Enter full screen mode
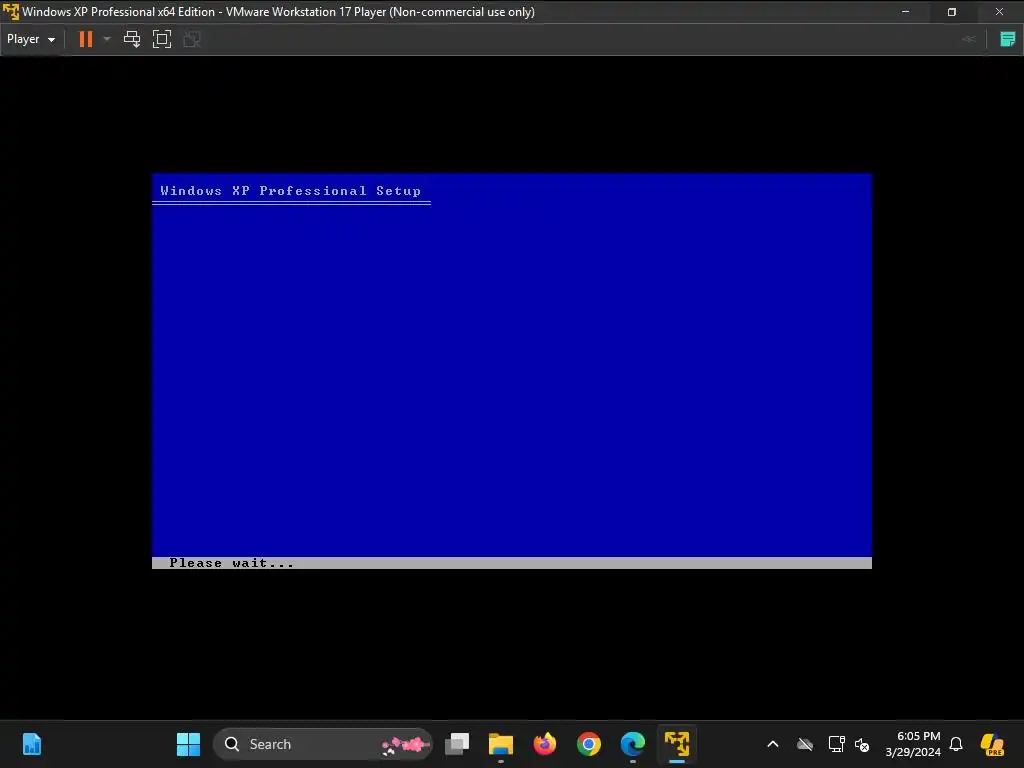Image resolution: width=1024 pixels, height=768 pixels. coord(162,39)
